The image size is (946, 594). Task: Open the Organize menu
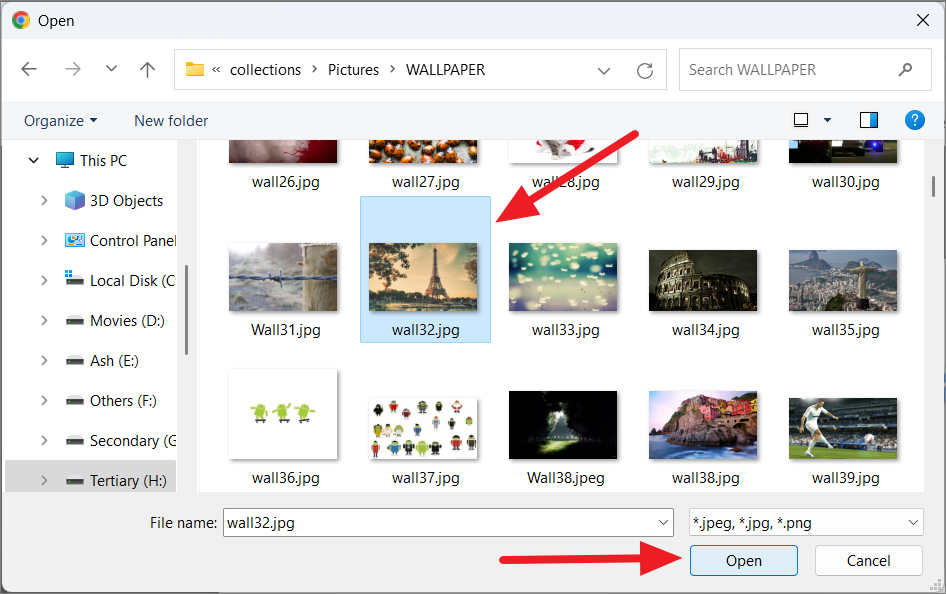coord(60,121)
